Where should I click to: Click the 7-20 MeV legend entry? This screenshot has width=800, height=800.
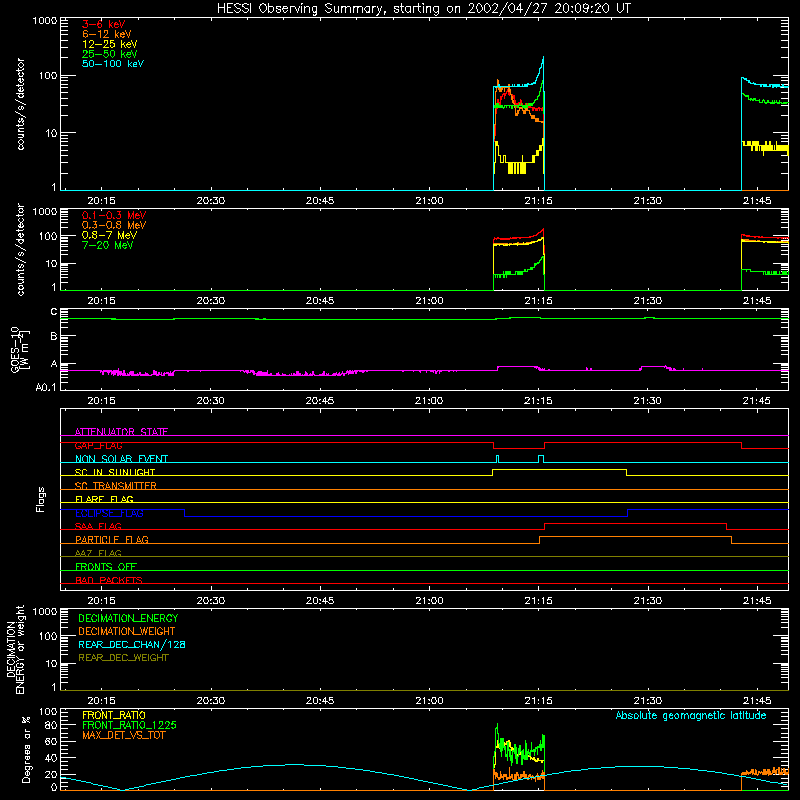[x=107, y=245]
